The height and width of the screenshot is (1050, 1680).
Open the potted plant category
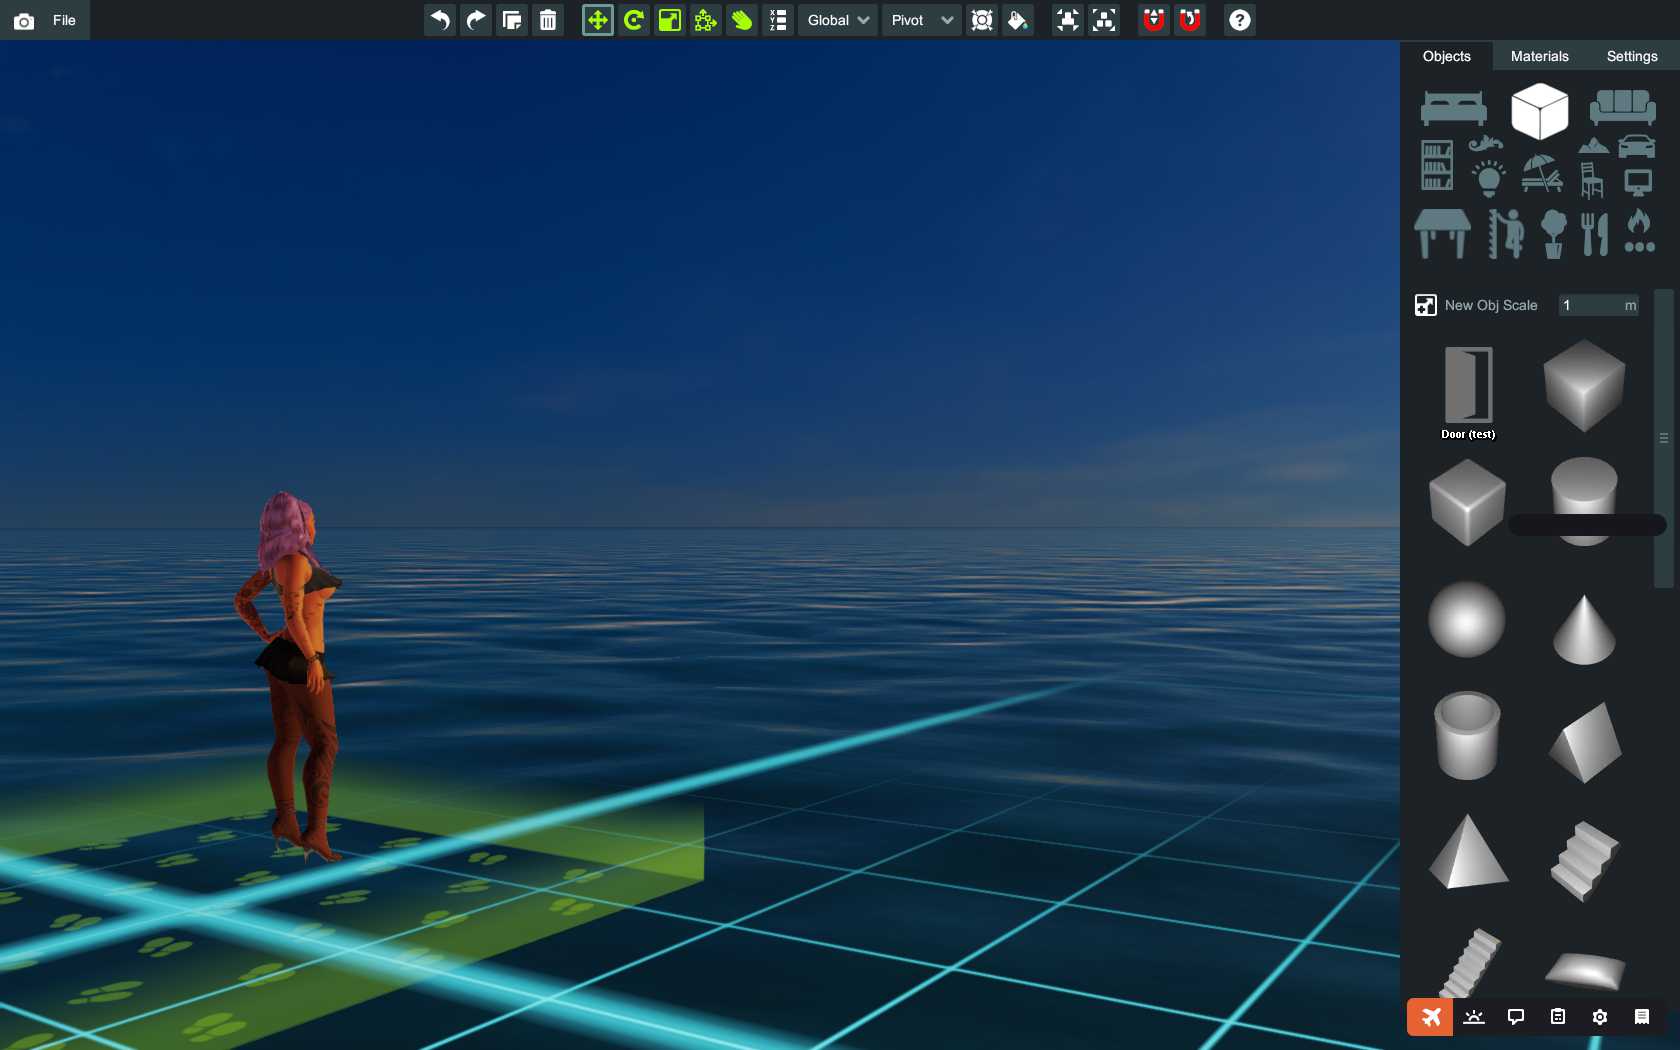(x=1553, y=234)
